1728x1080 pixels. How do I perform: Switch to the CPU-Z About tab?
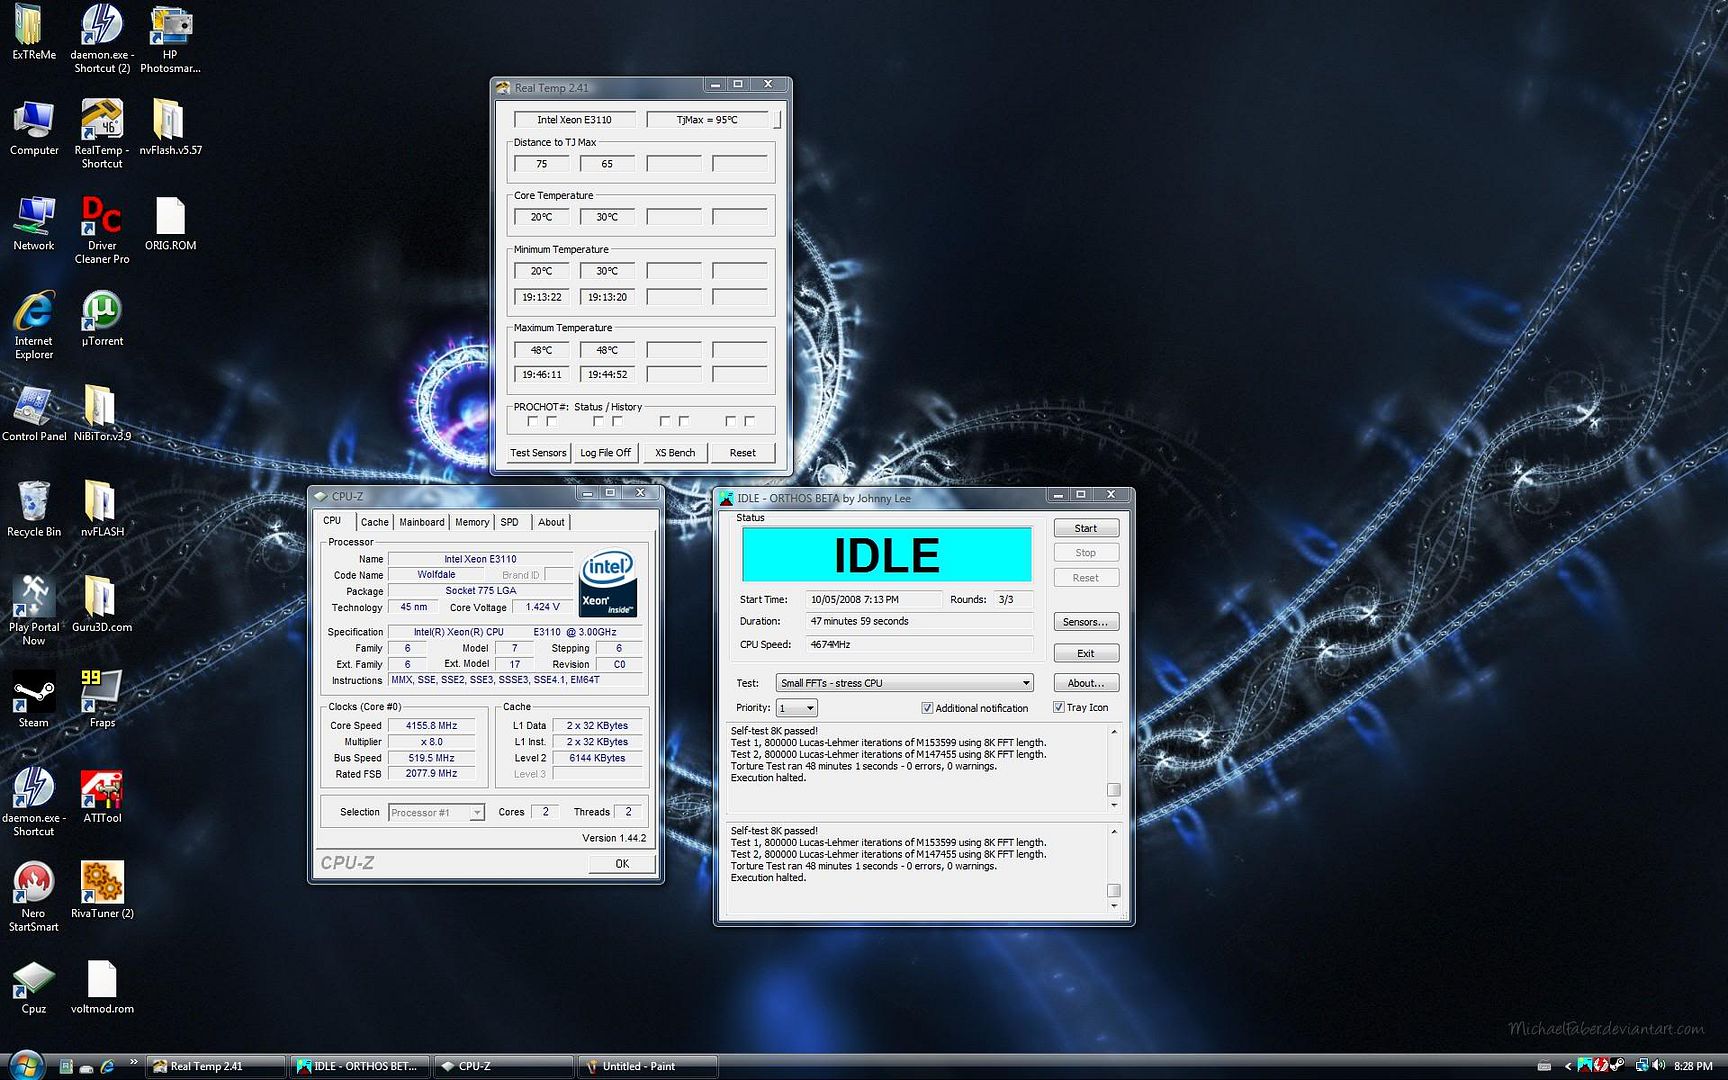pyautogui.click(x=551, y=522)
